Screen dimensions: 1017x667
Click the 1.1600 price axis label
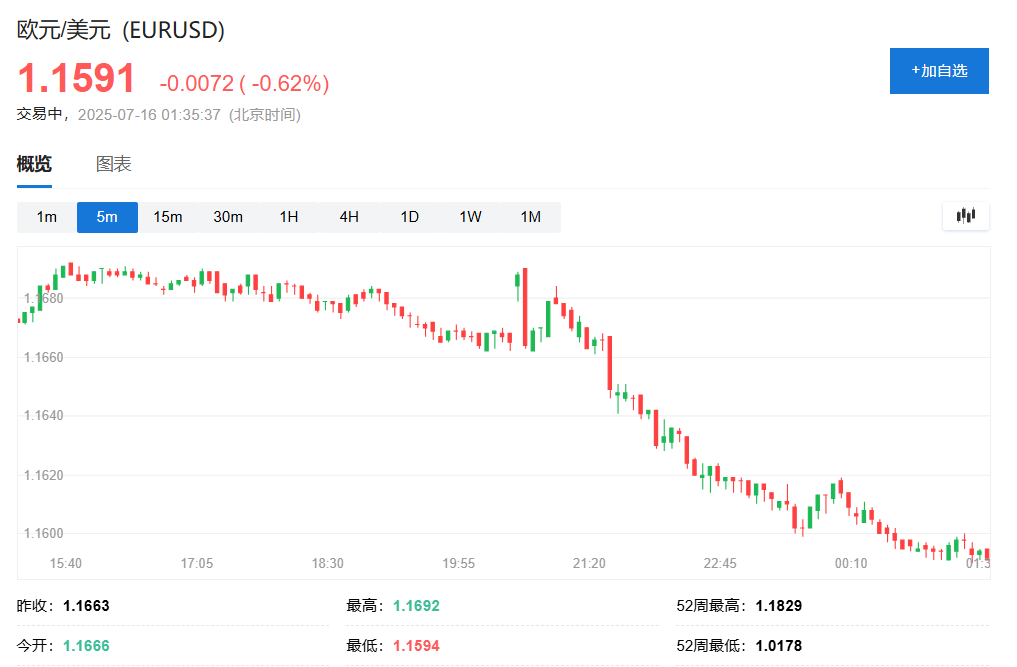(43, 533)
